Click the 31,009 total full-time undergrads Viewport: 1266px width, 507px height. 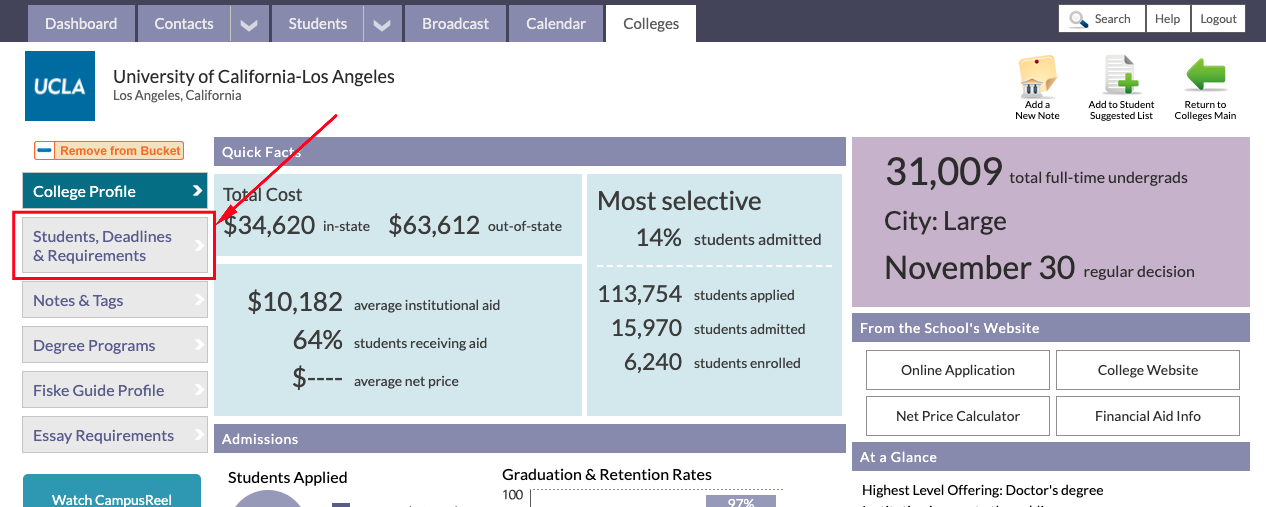pyautogui.click(x=1036, y=173)
